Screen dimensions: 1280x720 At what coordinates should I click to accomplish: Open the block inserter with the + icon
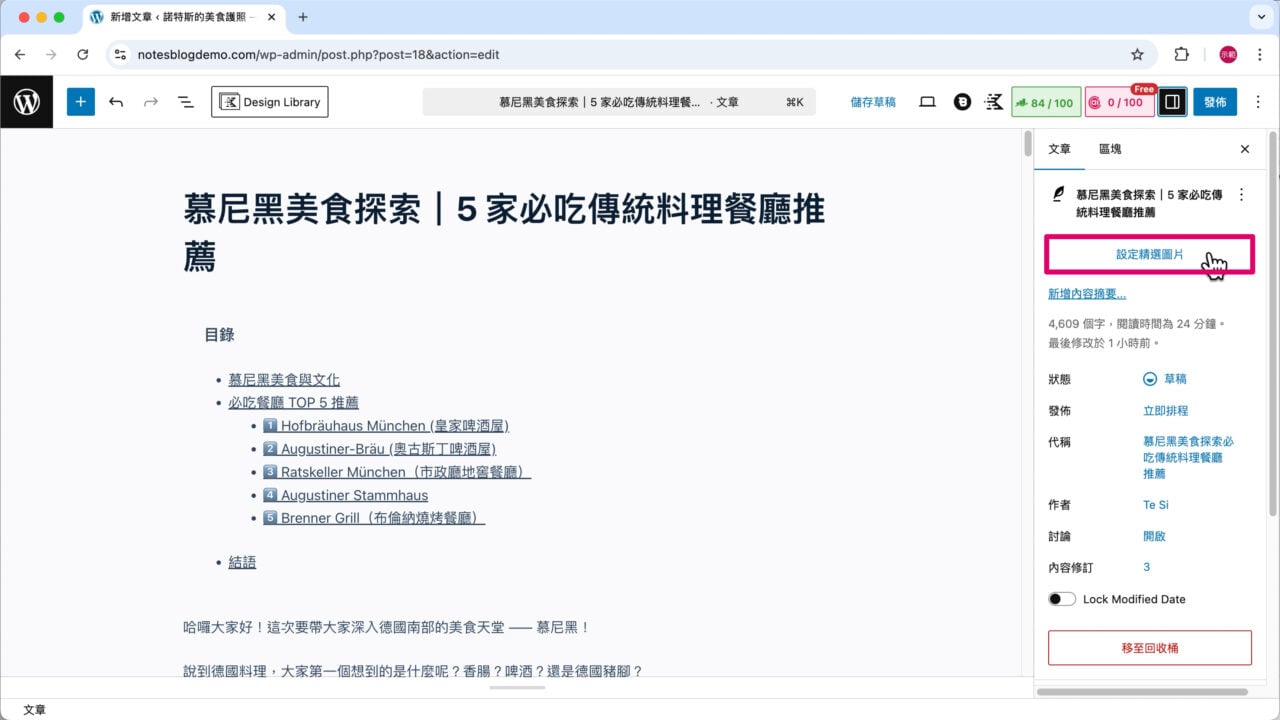tap(80, 101)
